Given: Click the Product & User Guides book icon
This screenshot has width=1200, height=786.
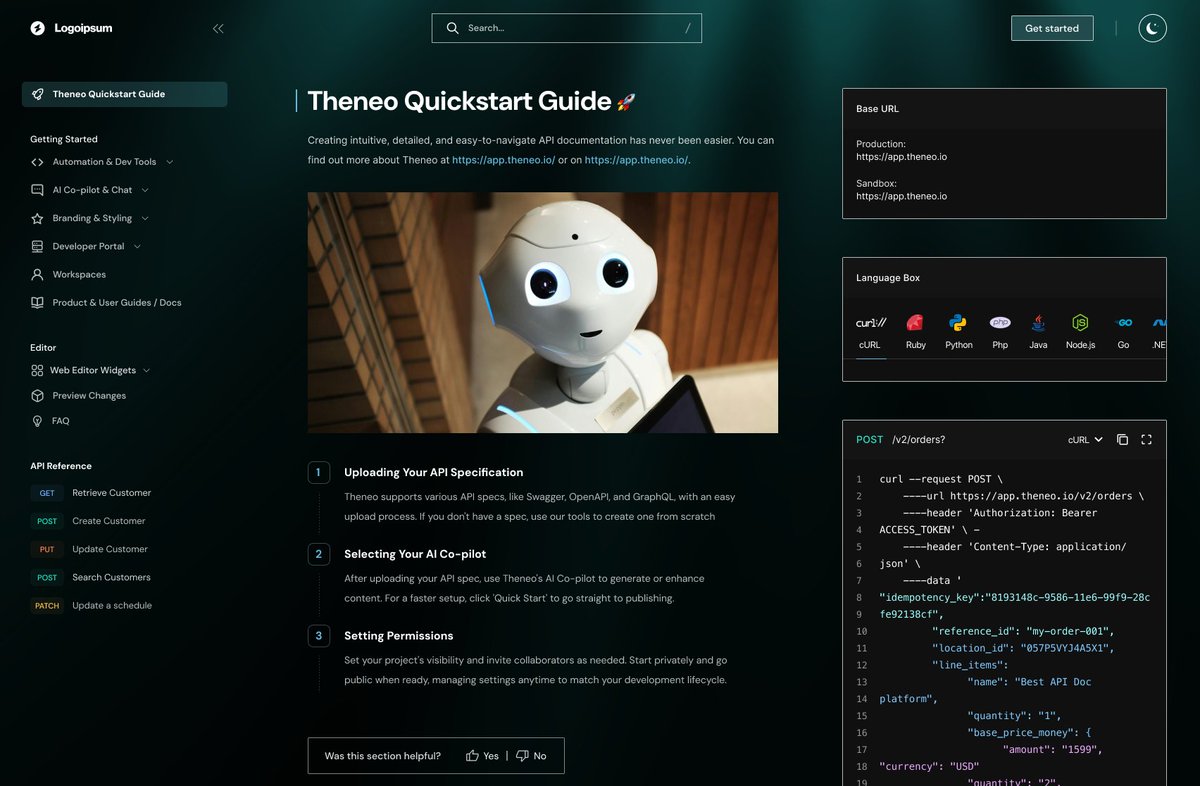Looking at the screenshot, I should point(37,302).
